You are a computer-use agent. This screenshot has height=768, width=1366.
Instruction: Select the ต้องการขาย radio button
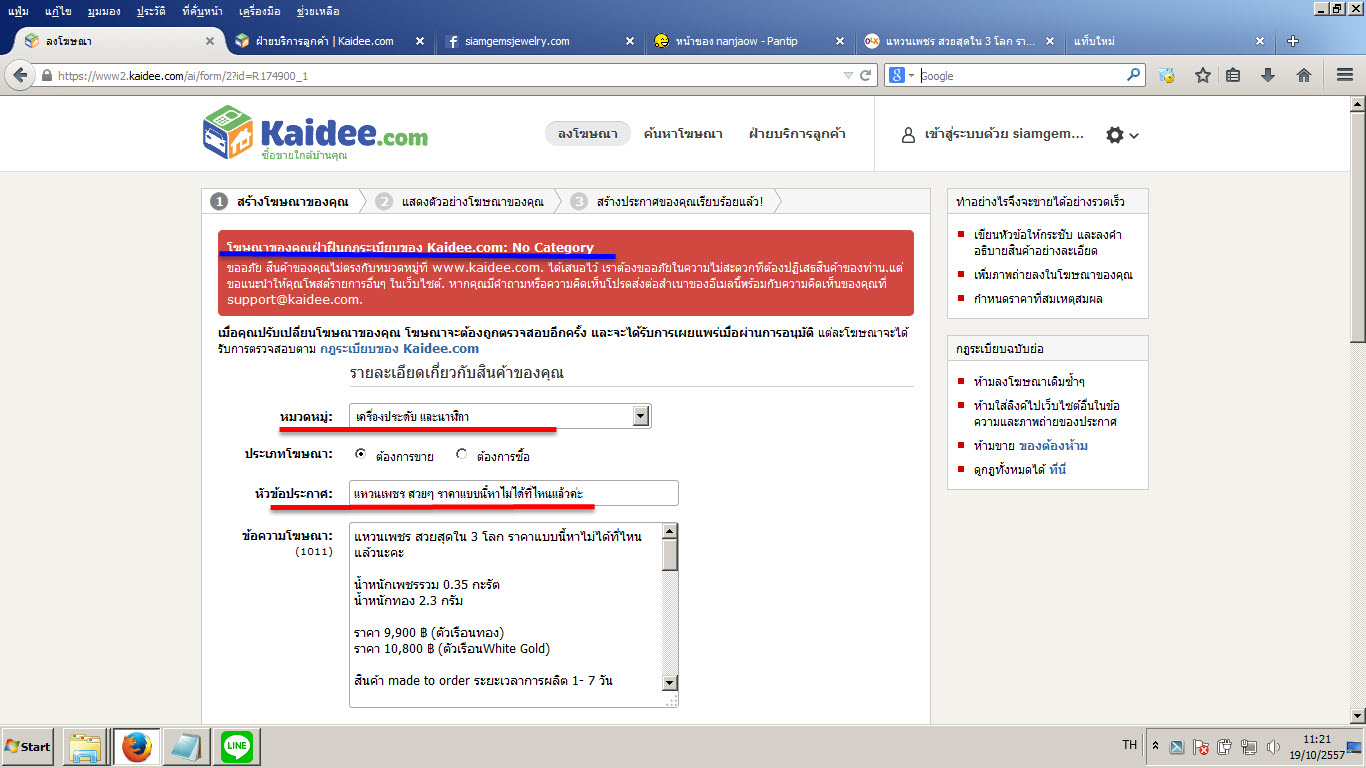coord(361,454)
